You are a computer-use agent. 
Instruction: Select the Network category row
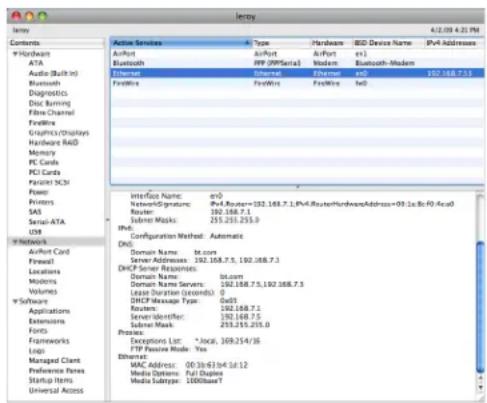pyautogui.click(x=56, y=241)
